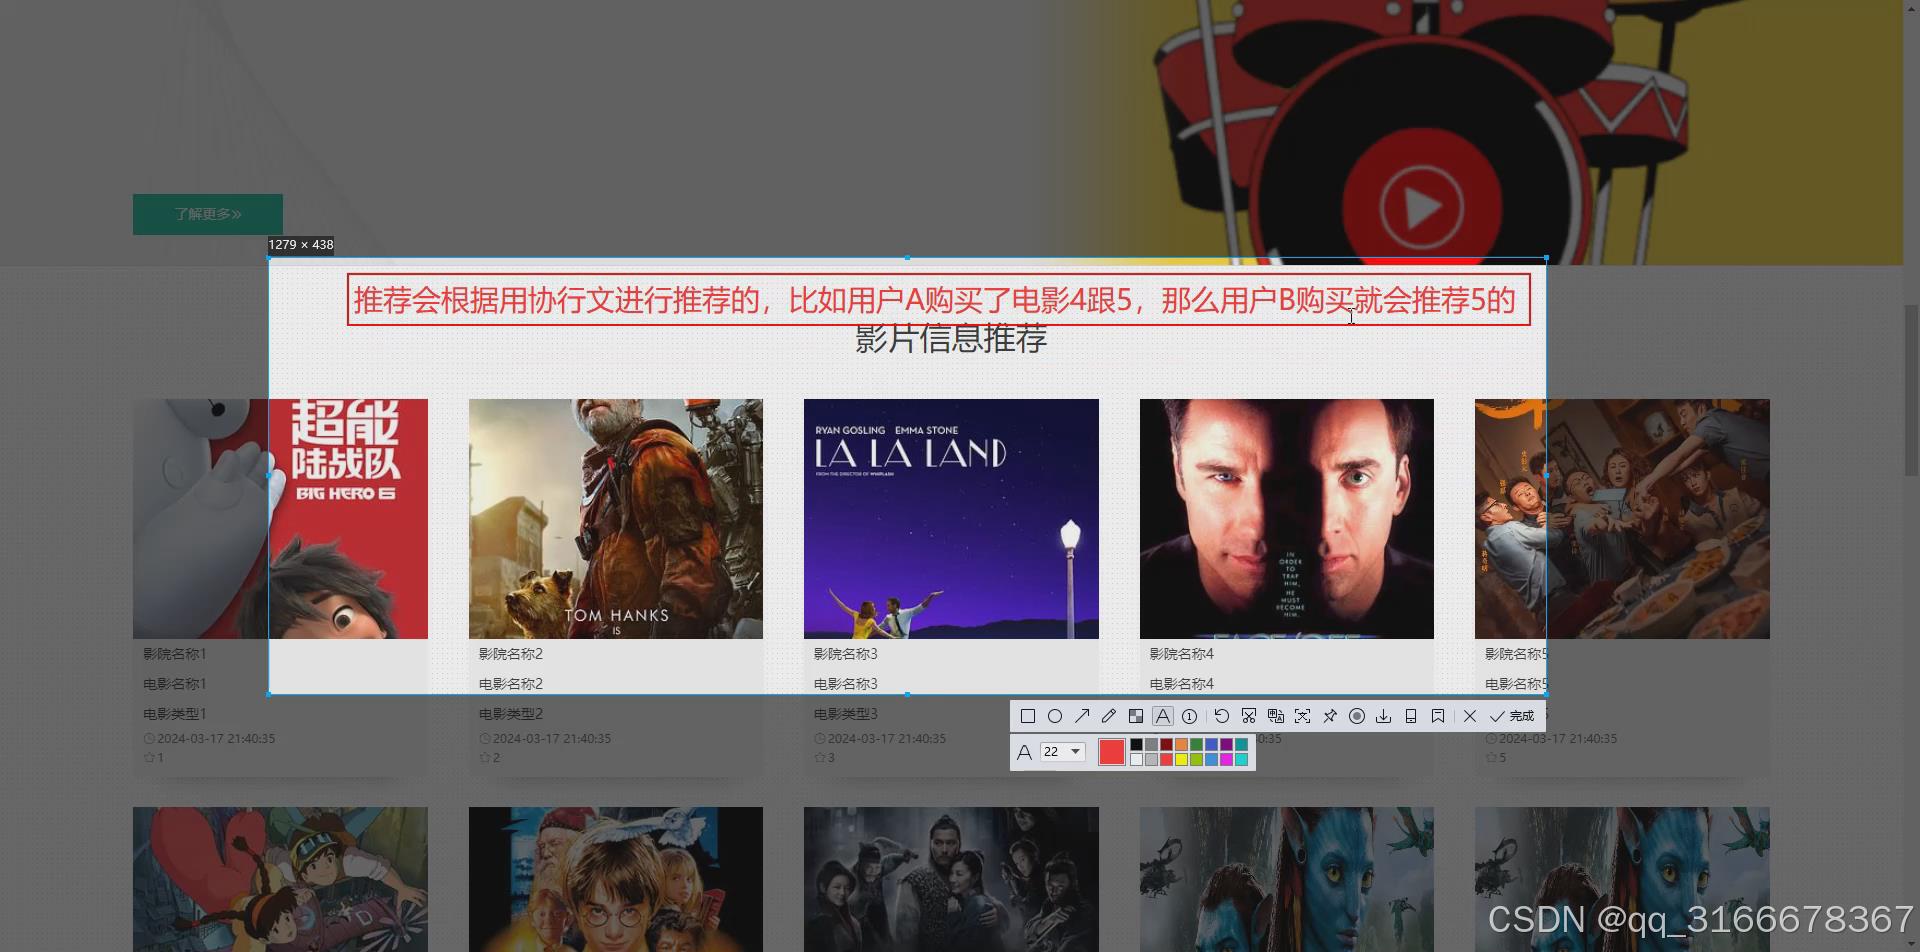This screenshot has height=952, width=1920.
Task: Click the current red color preview
Action: click(1112, 752)
